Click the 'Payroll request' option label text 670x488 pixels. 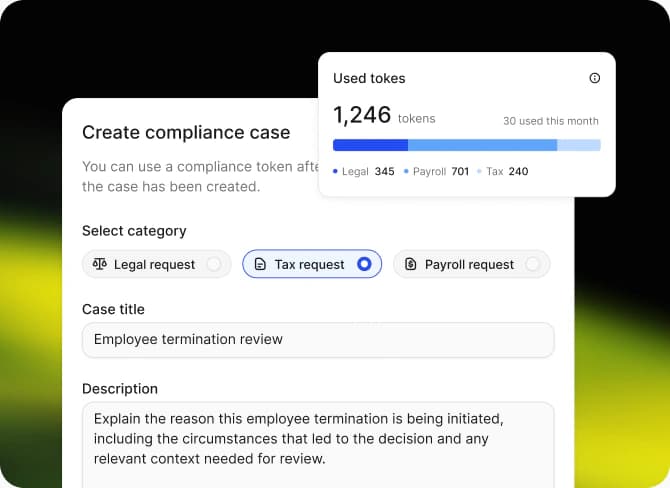[469, 265]
